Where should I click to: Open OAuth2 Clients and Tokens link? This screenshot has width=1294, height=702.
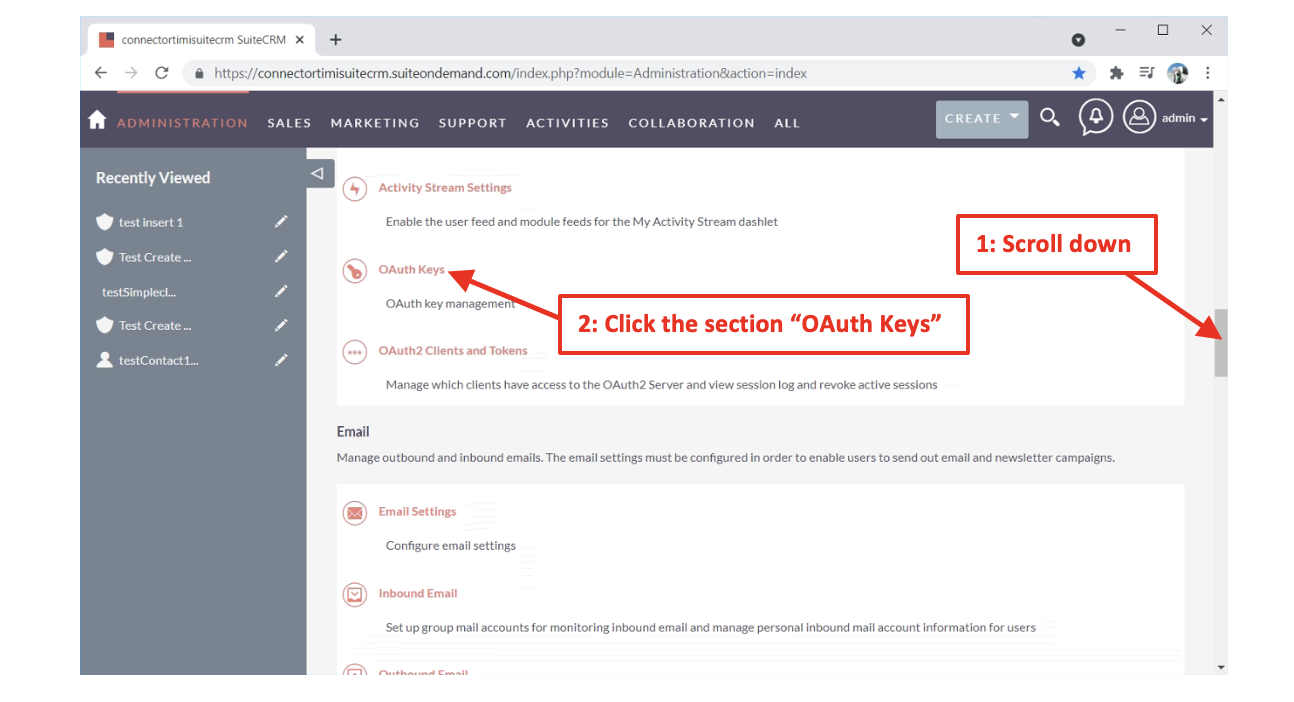(x=452, y=351)
